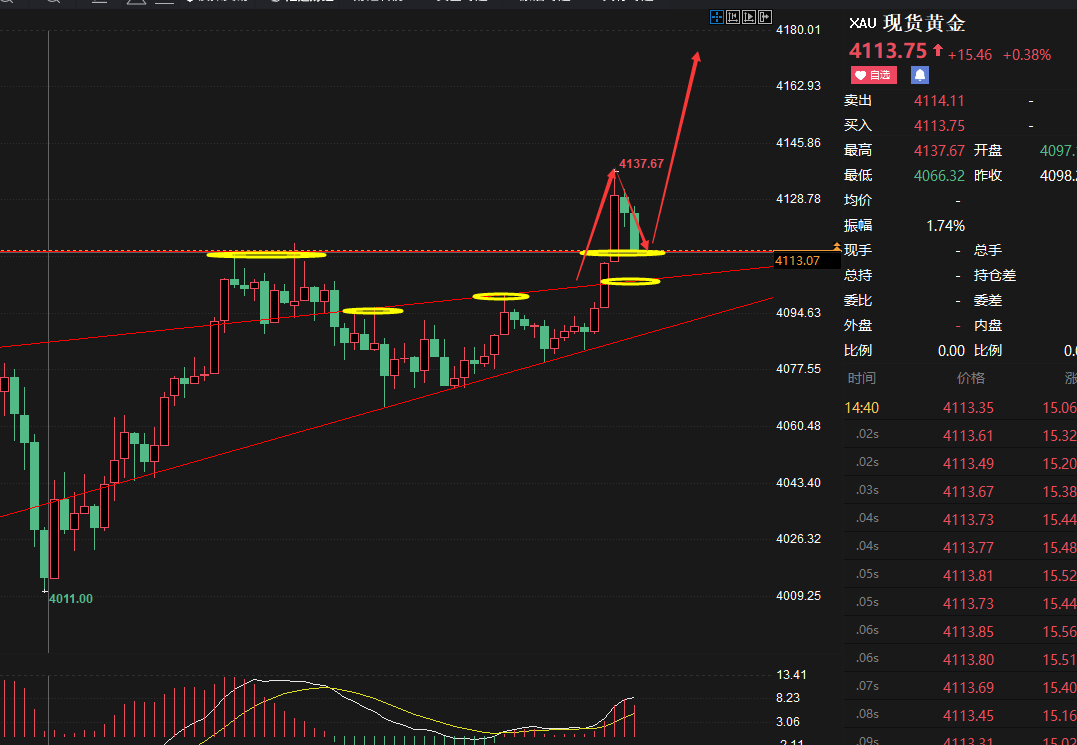Select tick price 4113.49
Screen dimensions: 1077x745
point(968,464)
